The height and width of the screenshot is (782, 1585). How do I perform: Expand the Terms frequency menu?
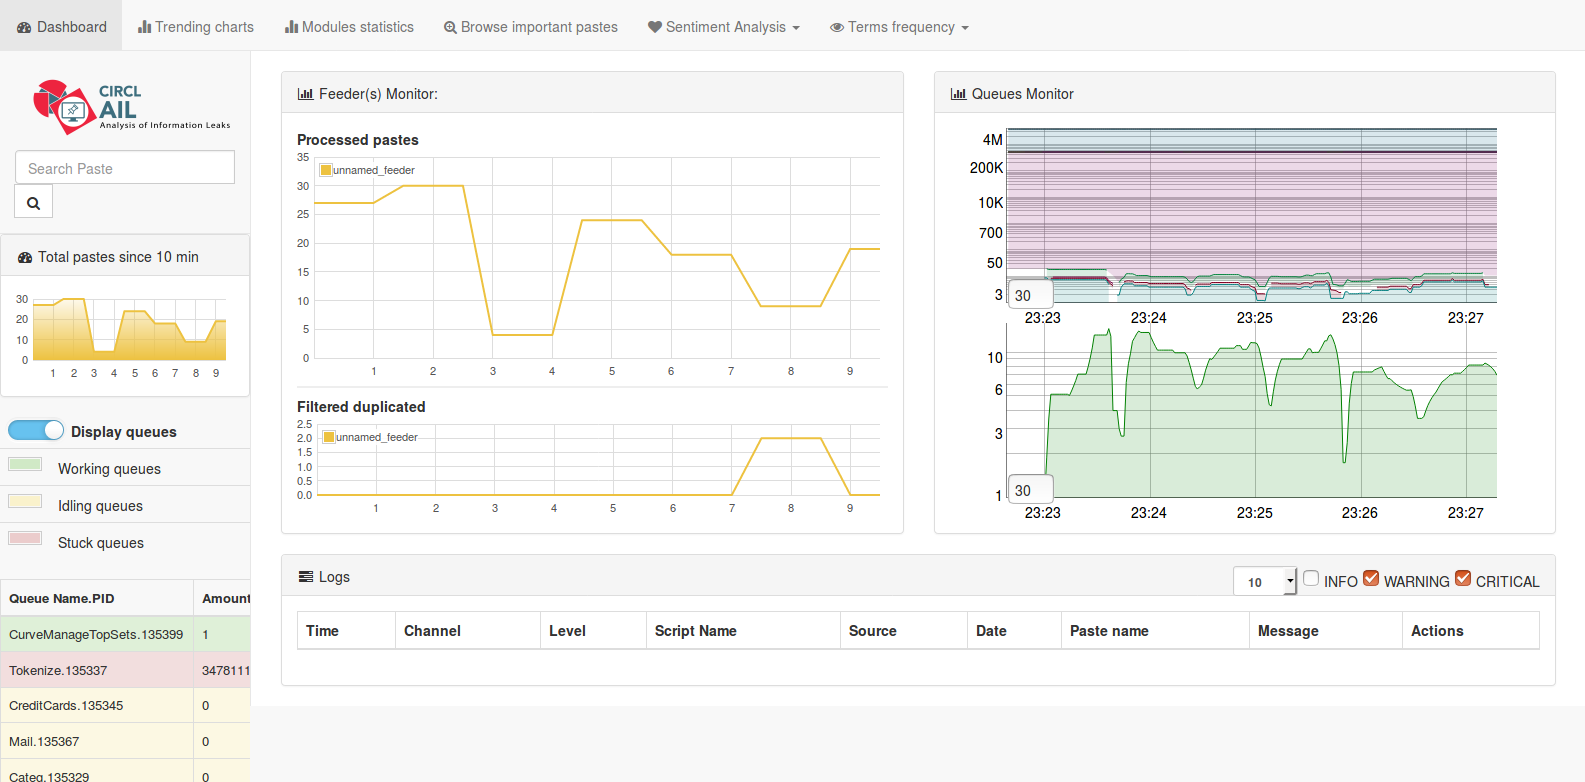(899, 27)
